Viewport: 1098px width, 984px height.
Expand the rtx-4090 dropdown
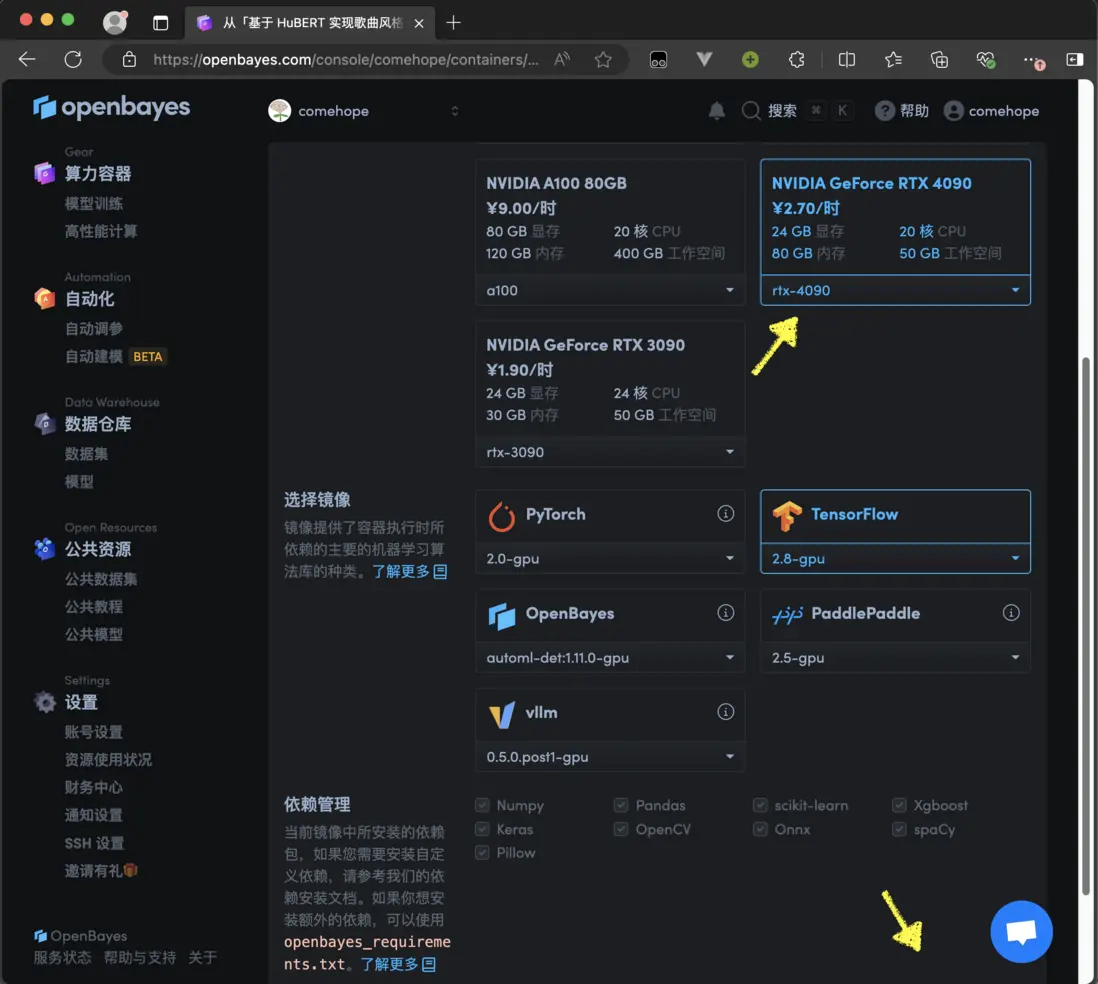click(x=895, y=290)
